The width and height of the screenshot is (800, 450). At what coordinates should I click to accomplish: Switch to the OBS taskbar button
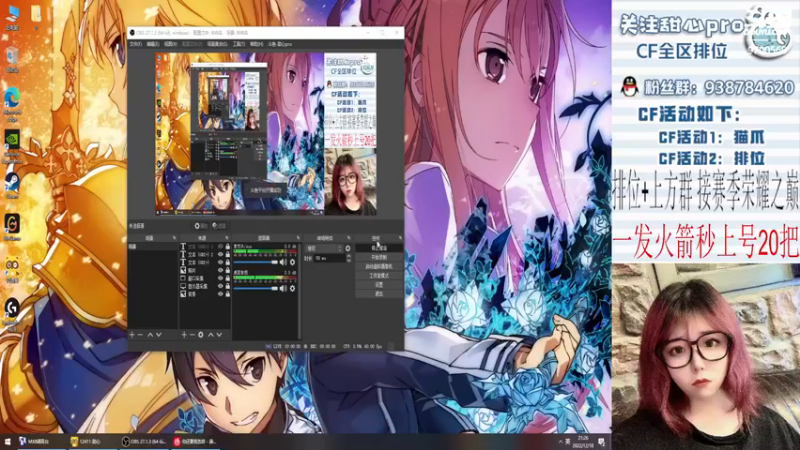144,442
